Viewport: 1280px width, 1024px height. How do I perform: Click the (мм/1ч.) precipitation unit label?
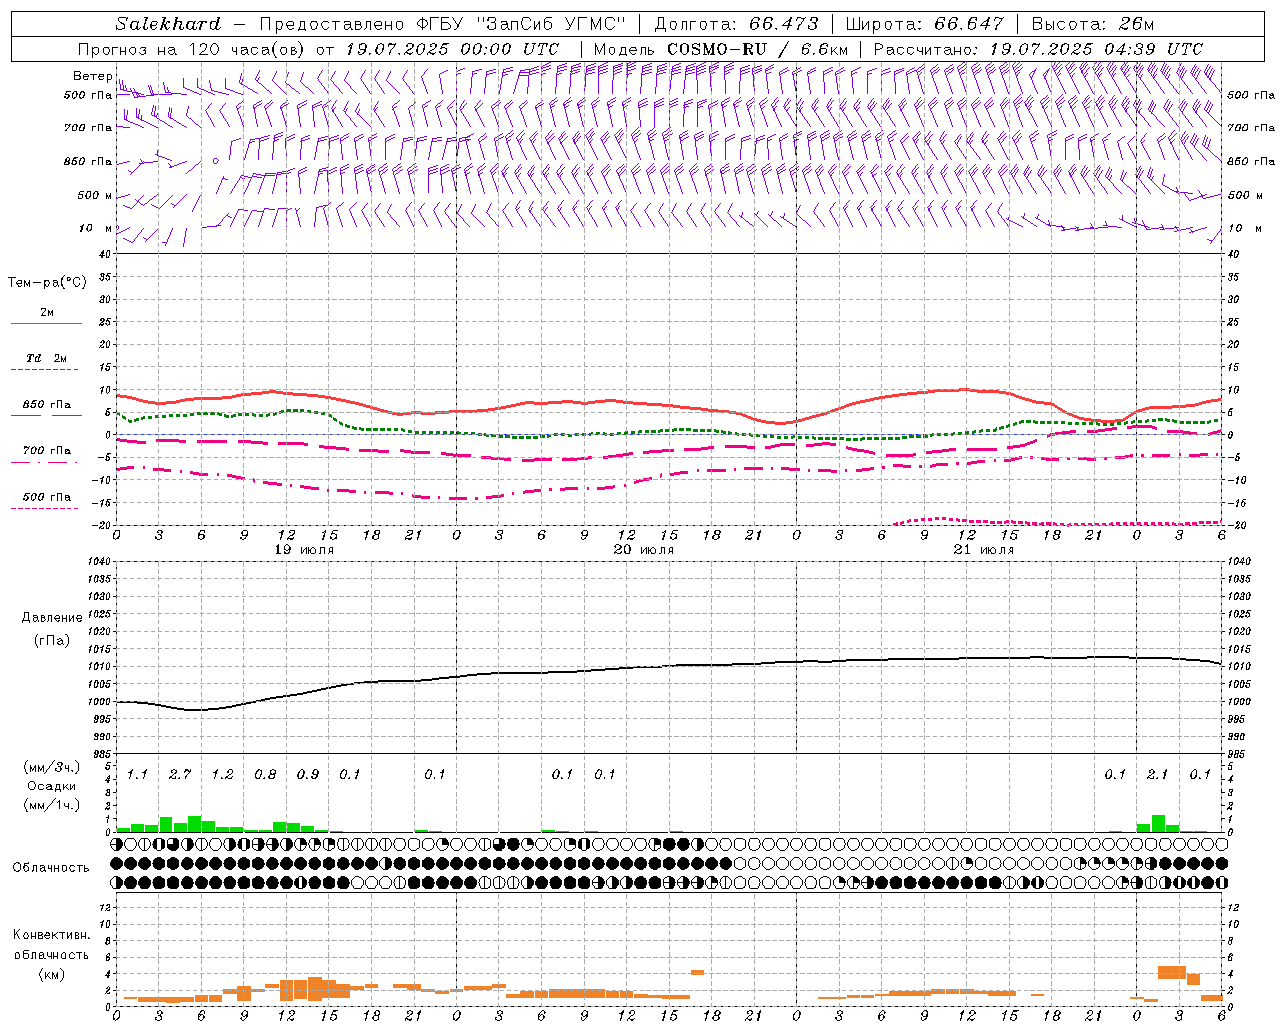pyautogui.click(x=52, y=805)
